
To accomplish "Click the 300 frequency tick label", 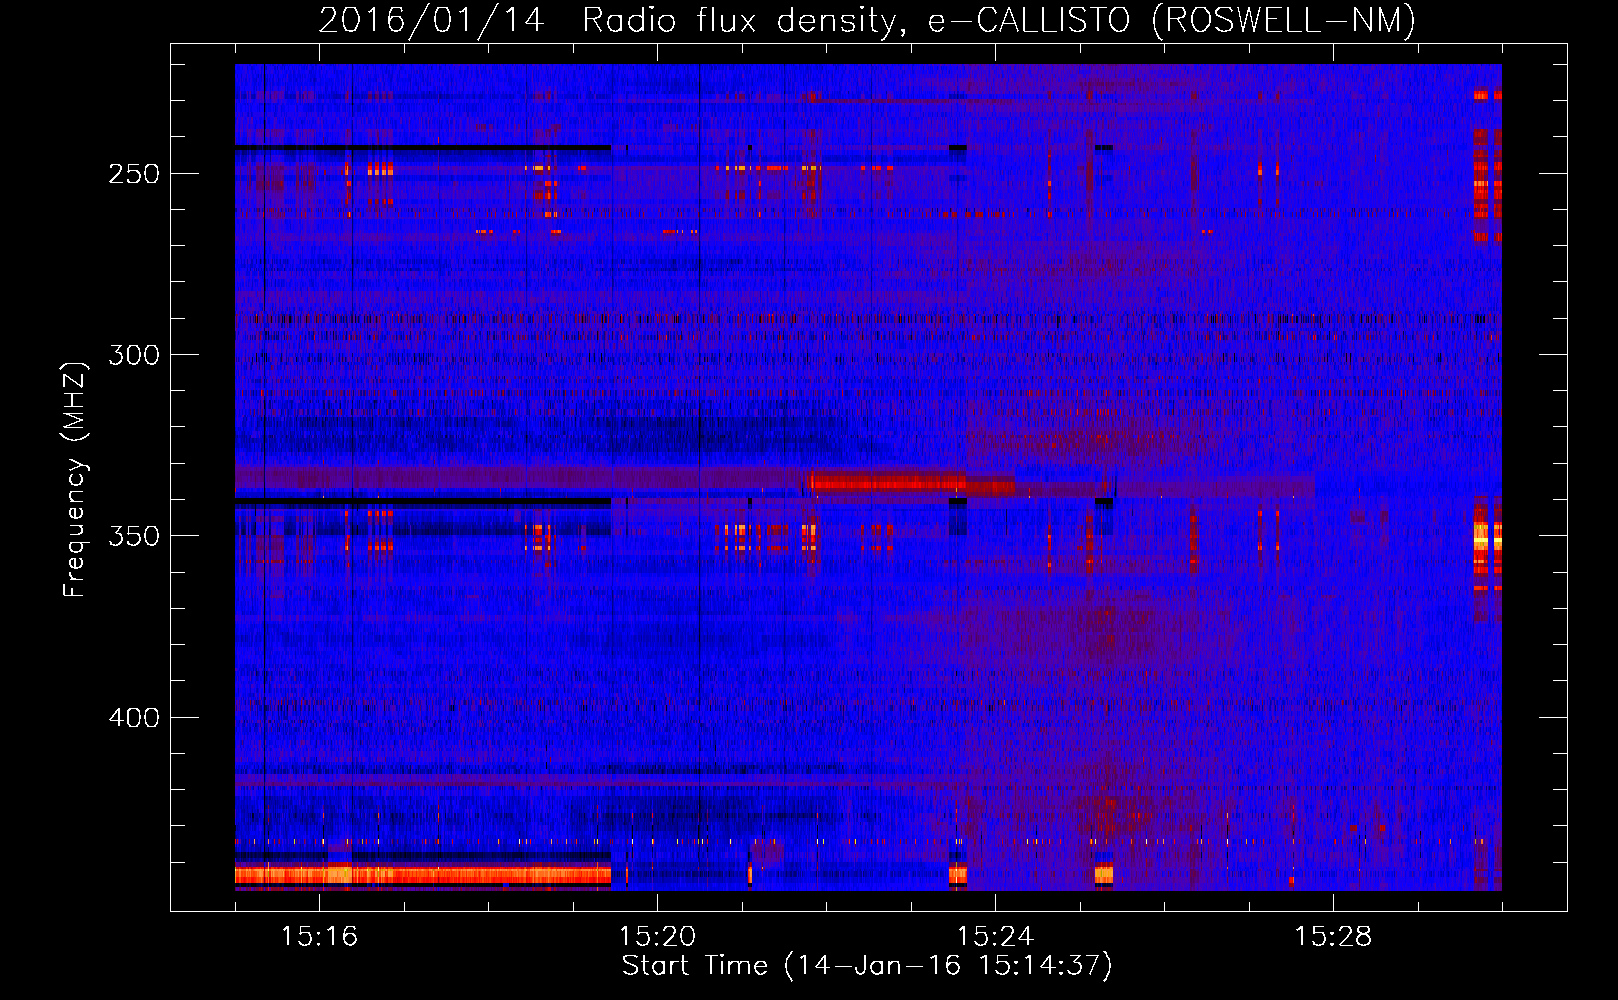I will tap(134, 355).
